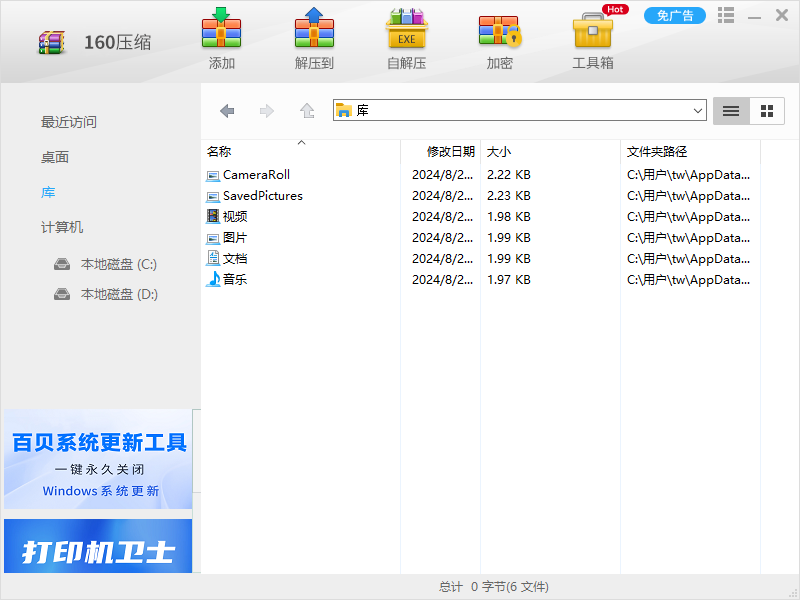Click the 1.98 KB size cell
Image resolution: width=800 pixels, height=600 pixels.
click(509, 217)
